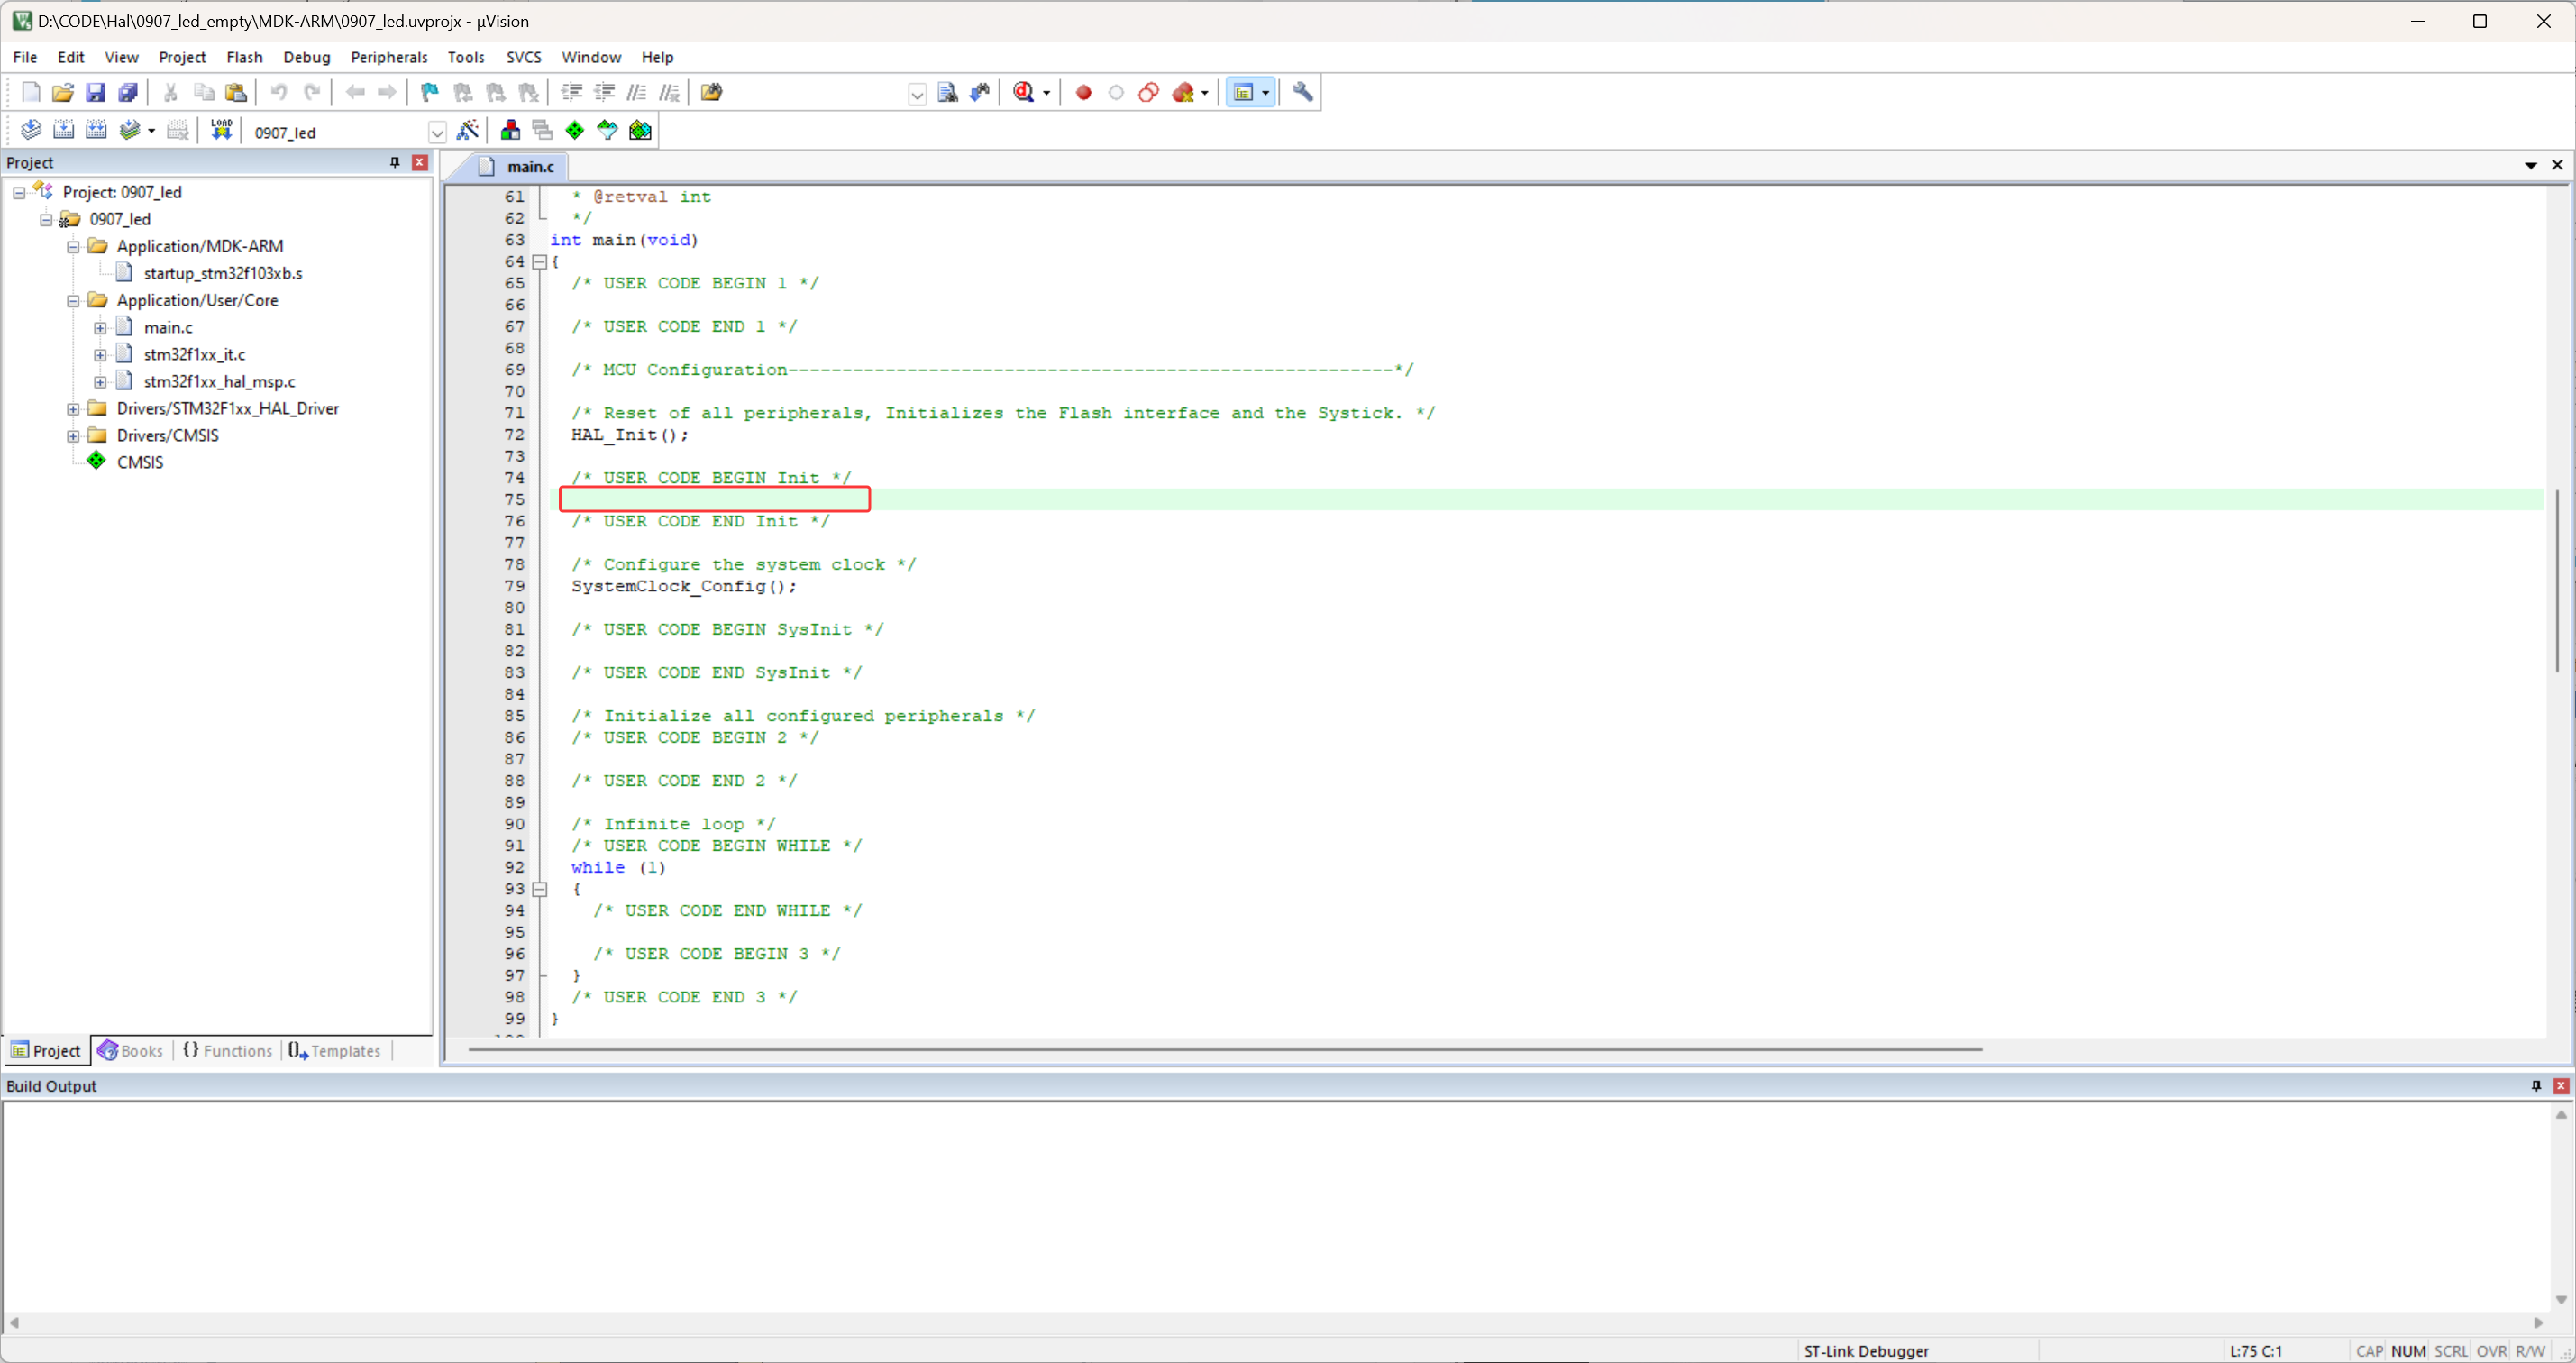Start the debug session icon
2576x1363 pixels.
point(1023,92)
